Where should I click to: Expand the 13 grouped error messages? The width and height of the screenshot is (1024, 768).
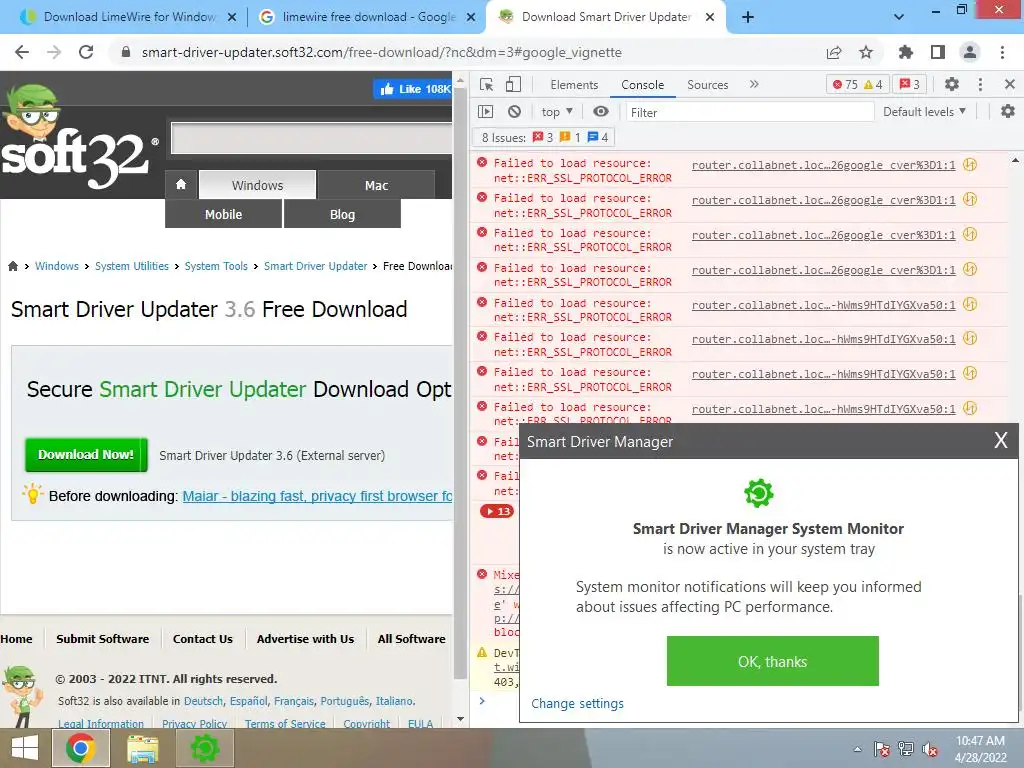[x=497, y=511]
